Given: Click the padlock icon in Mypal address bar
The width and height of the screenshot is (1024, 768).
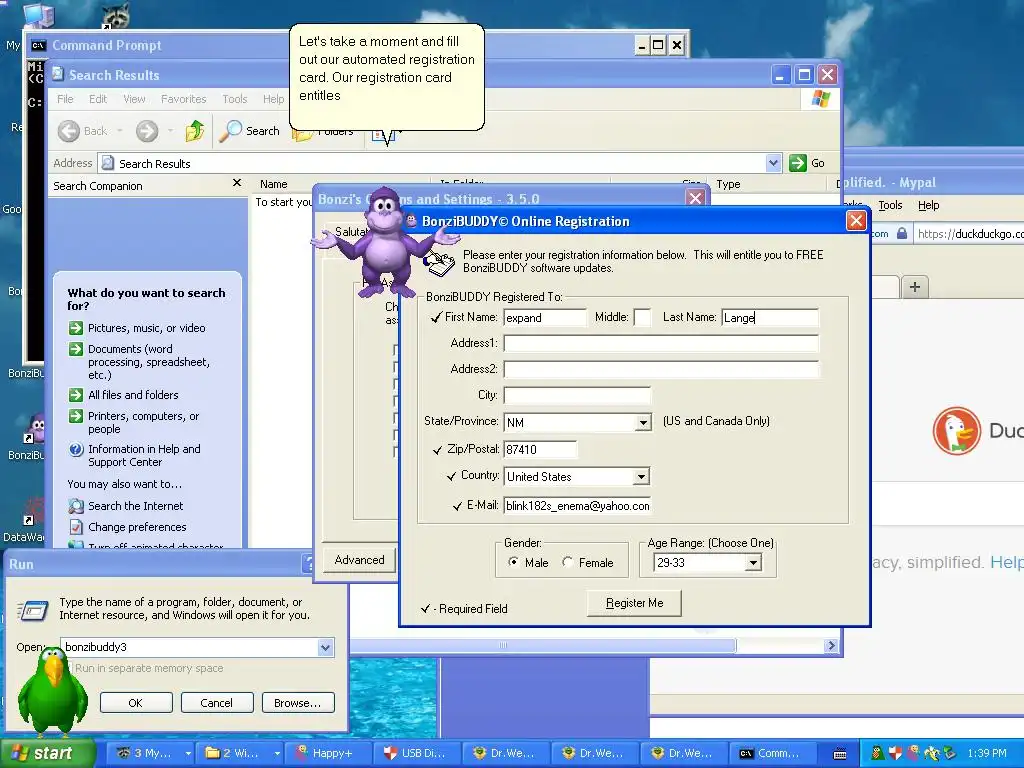Looking at the screenshot, I should click(902, 233).
